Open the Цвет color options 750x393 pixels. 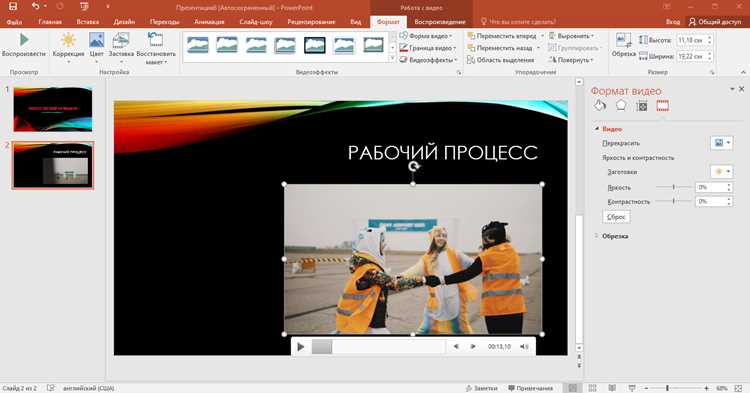97,47
